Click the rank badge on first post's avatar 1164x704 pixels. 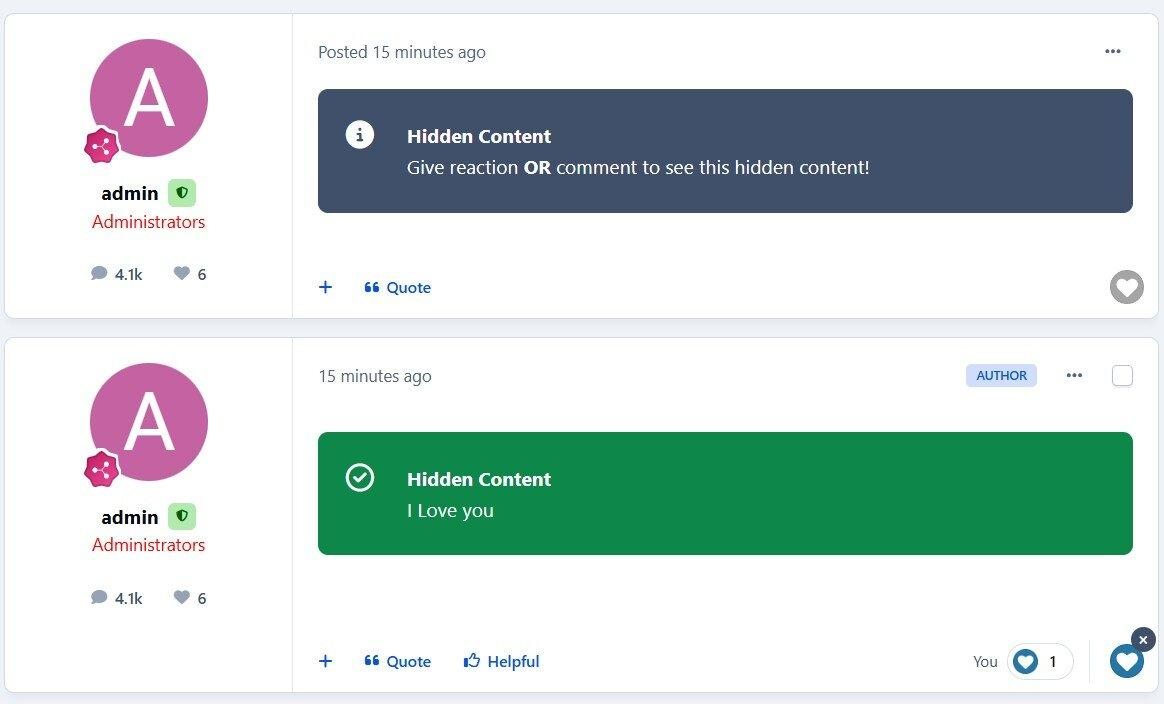click(x=101, y=146)
